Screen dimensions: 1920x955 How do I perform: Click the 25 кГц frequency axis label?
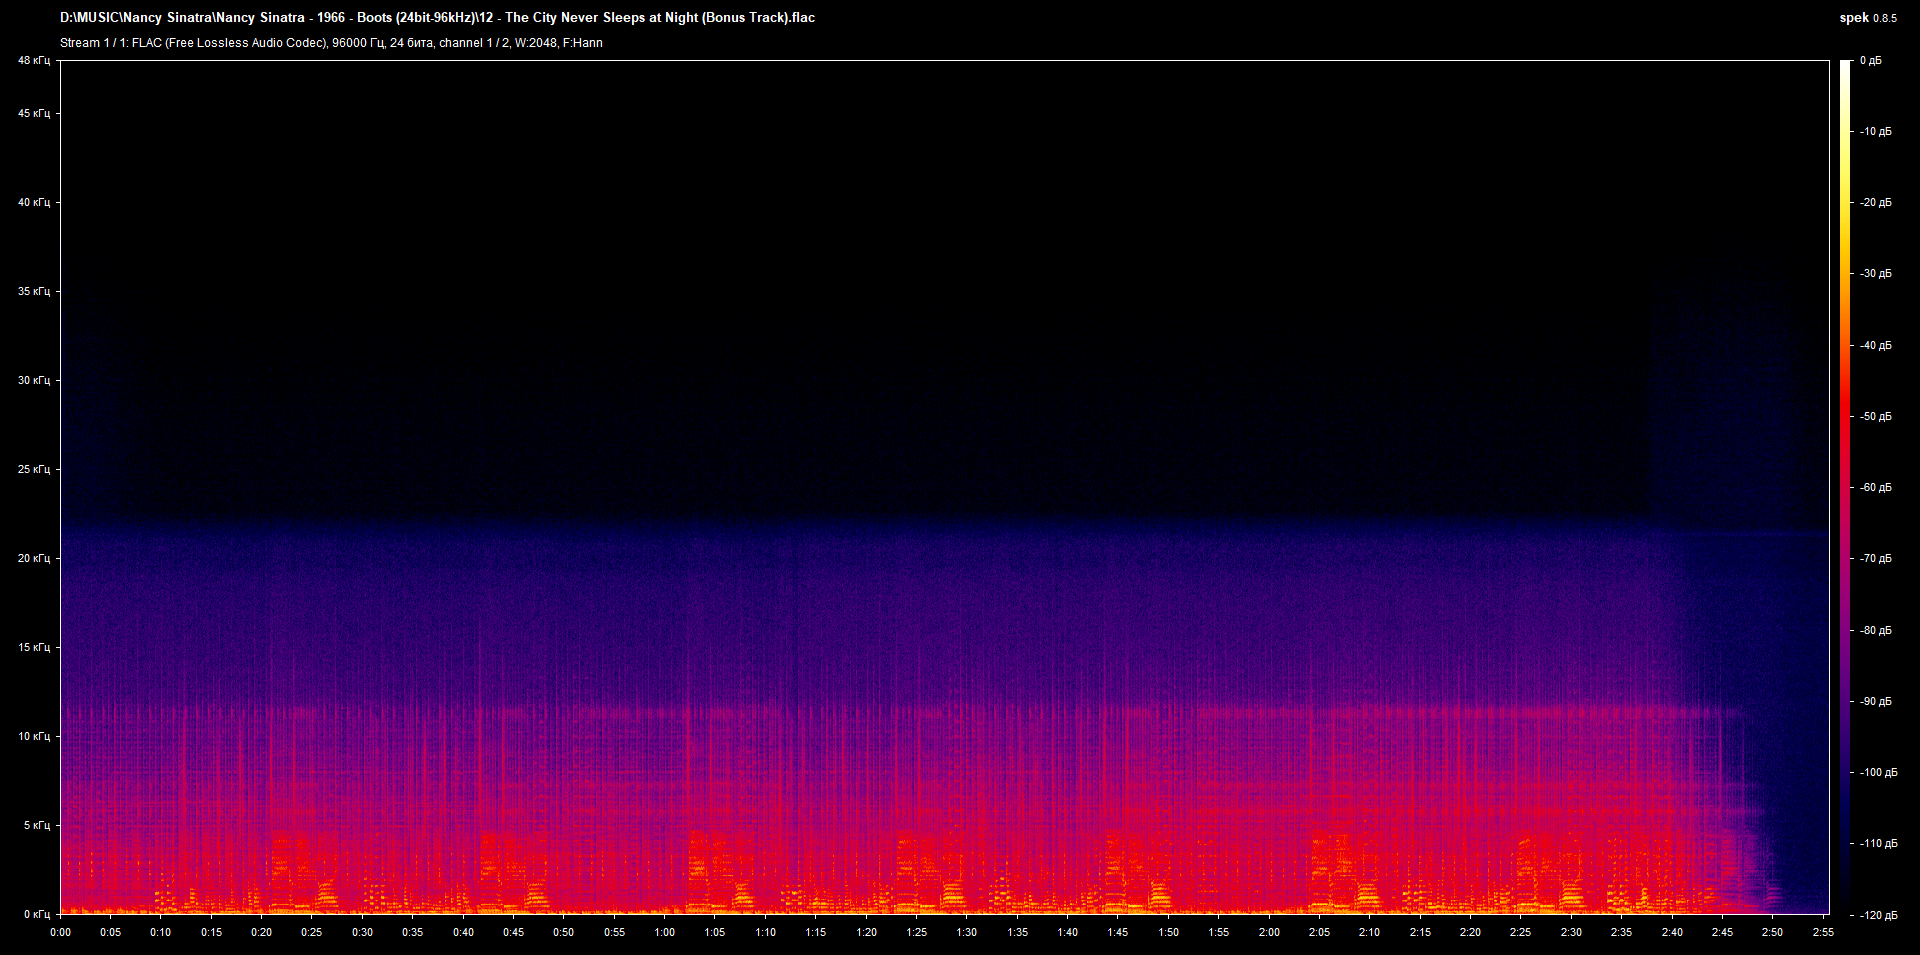34,470
